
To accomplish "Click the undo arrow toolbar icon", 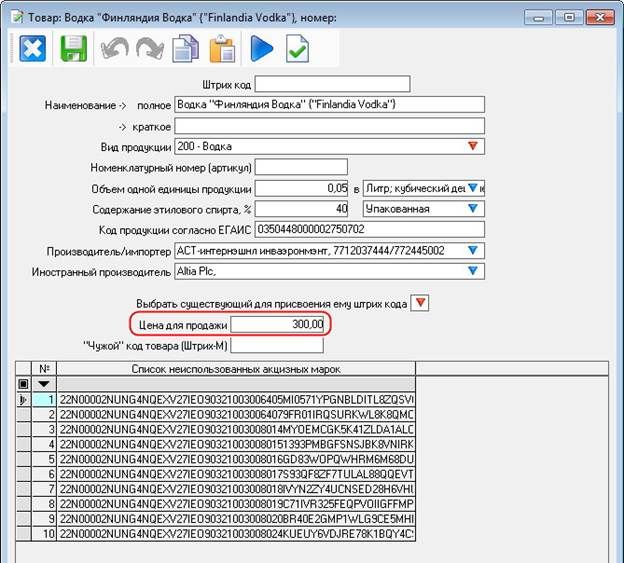I will tap(115, 49).
